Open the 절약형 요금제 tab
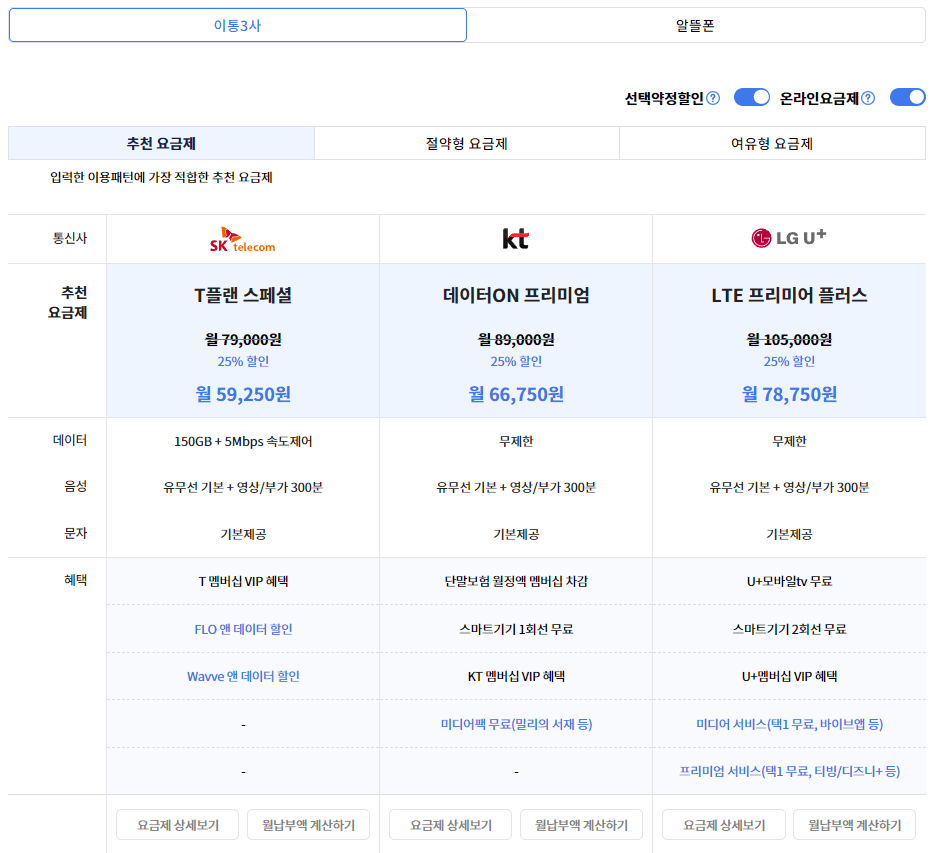The image size is (932, 853). pyautogui.click(x=467, y=143)
